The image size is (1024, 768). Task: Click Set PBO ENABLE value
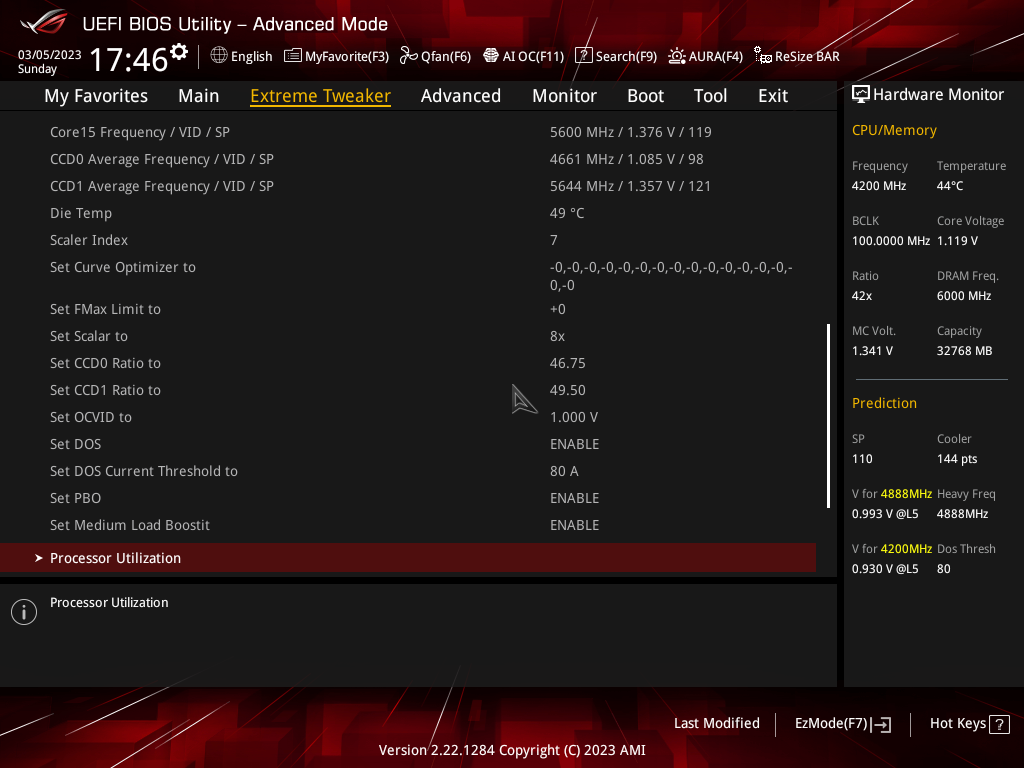click(574, 498)
